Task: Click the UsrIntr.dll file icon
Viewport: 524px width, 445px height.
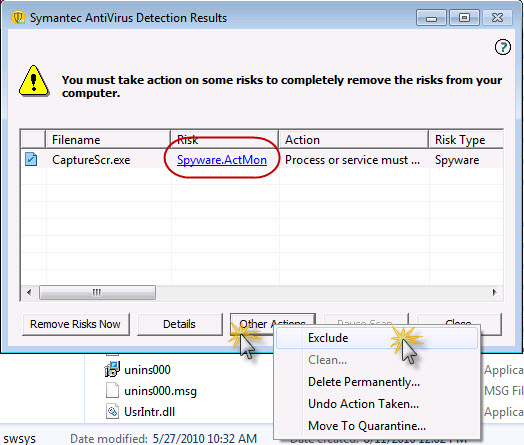Action: coord(112,411)
